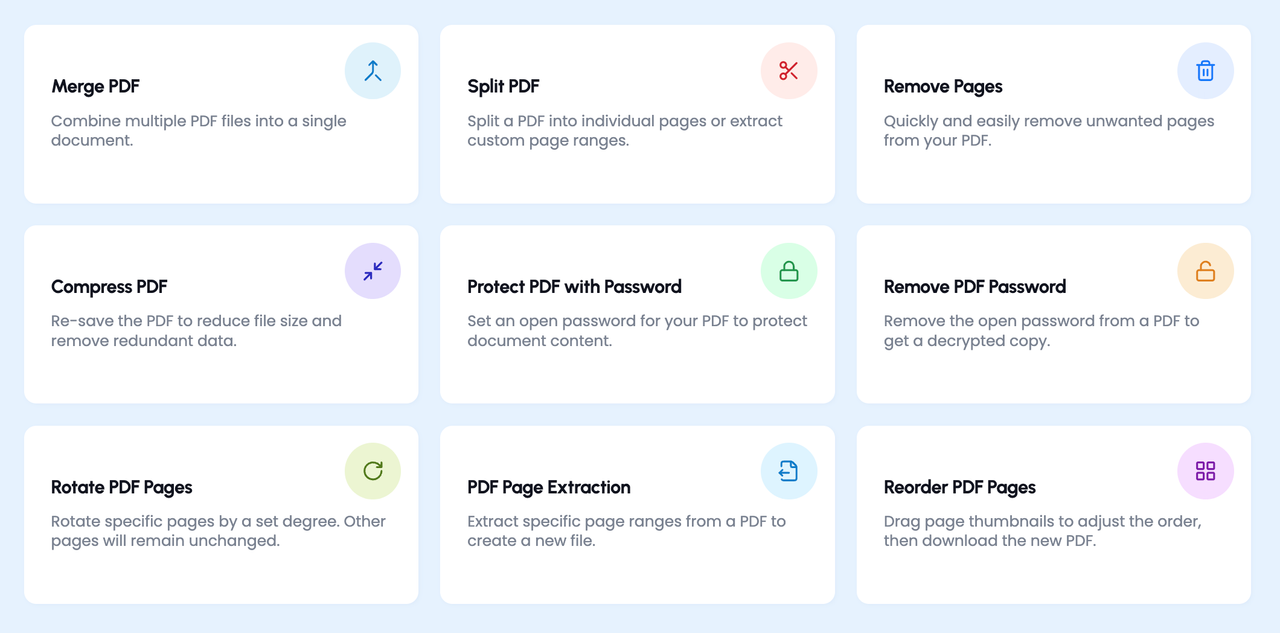Open the PDF Page Extraction title
1280x633 pixels.
tap(548, 488)
